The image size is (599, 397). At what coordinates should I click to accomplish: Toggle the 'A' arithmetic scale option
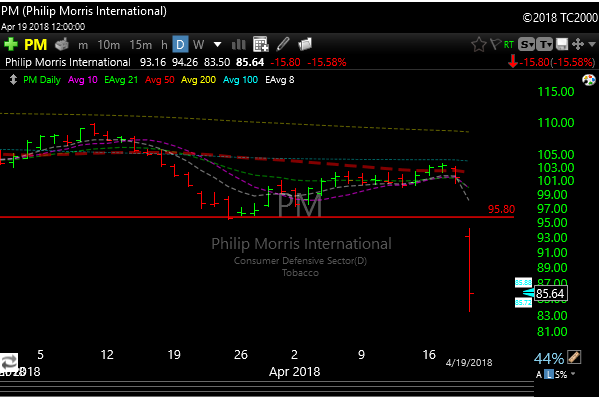[539, 375]
